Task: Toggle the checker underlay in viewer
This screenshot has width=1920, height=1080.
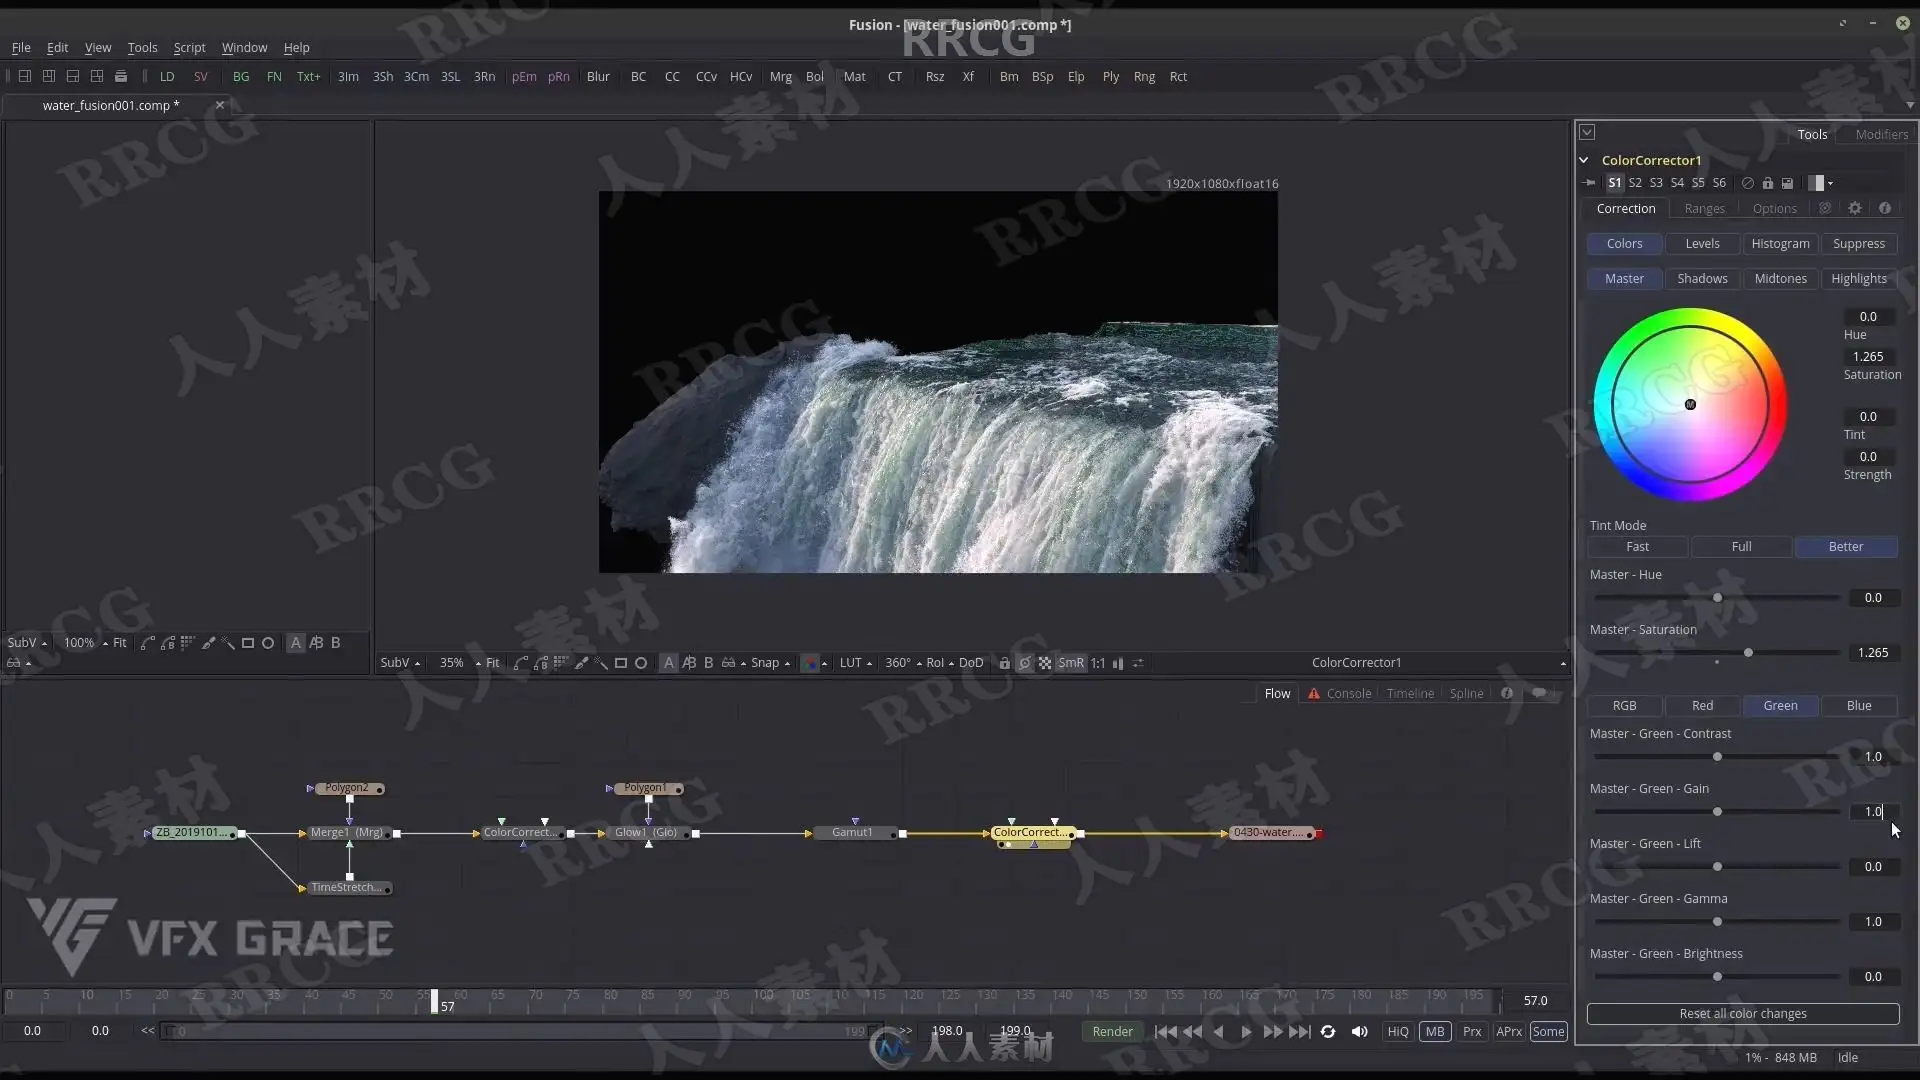Action: click(x=1045, y=663)
